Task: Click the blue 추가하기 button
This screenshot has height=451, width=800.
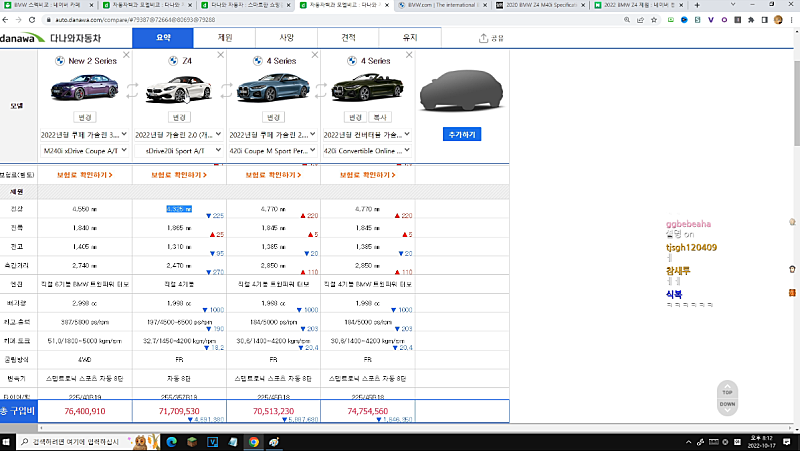Action: pos(461,133)
